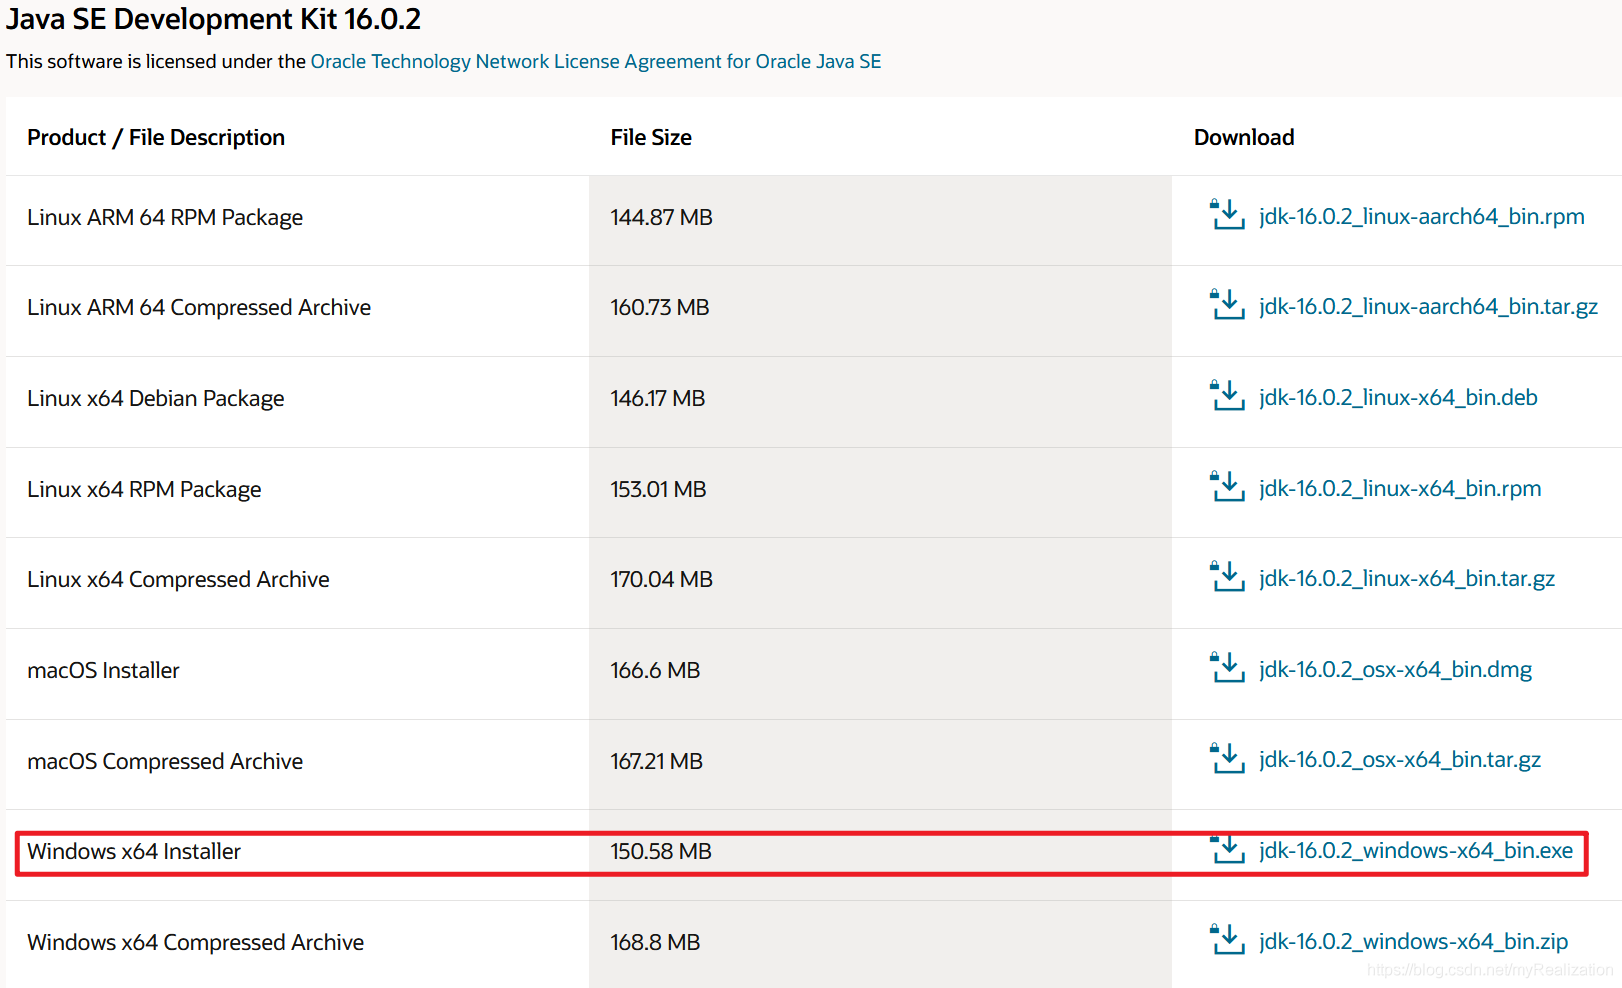Click download icon for windows-x64 zip
Image resolution: width=1622 pixels, height=988 pixels.
coord(1227,940)
